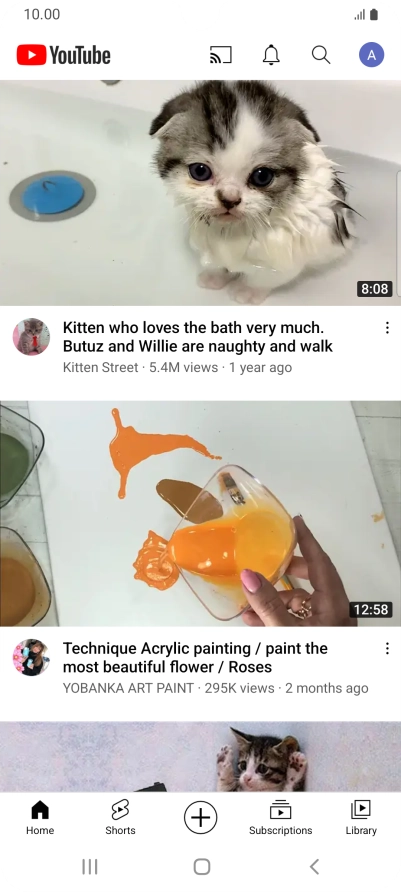The image size is (401, 892).
Task: Open the account avatar labeled A
Action: (371, 55)
